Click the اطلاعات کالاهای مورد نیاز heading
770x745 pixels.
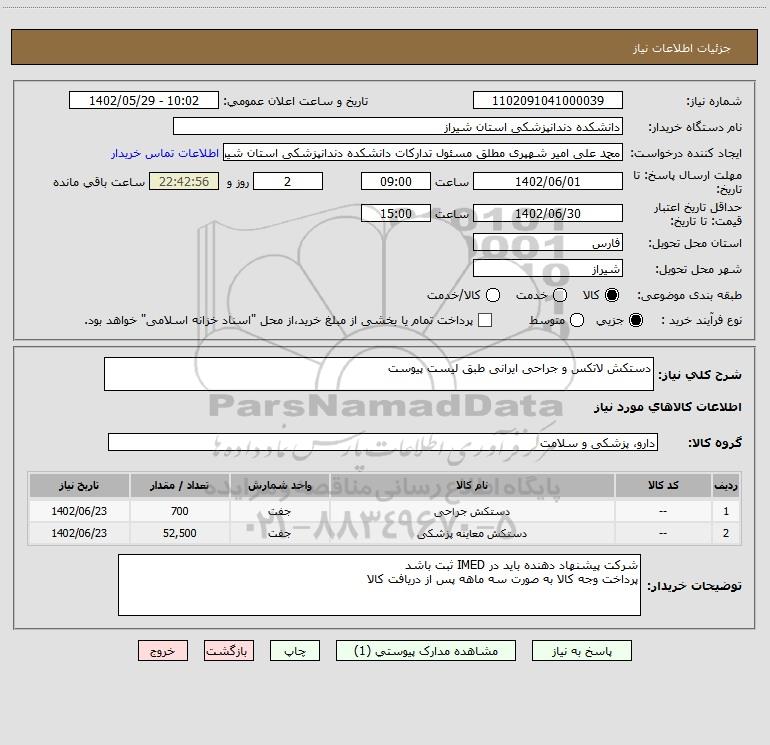(x=668, y=407)
